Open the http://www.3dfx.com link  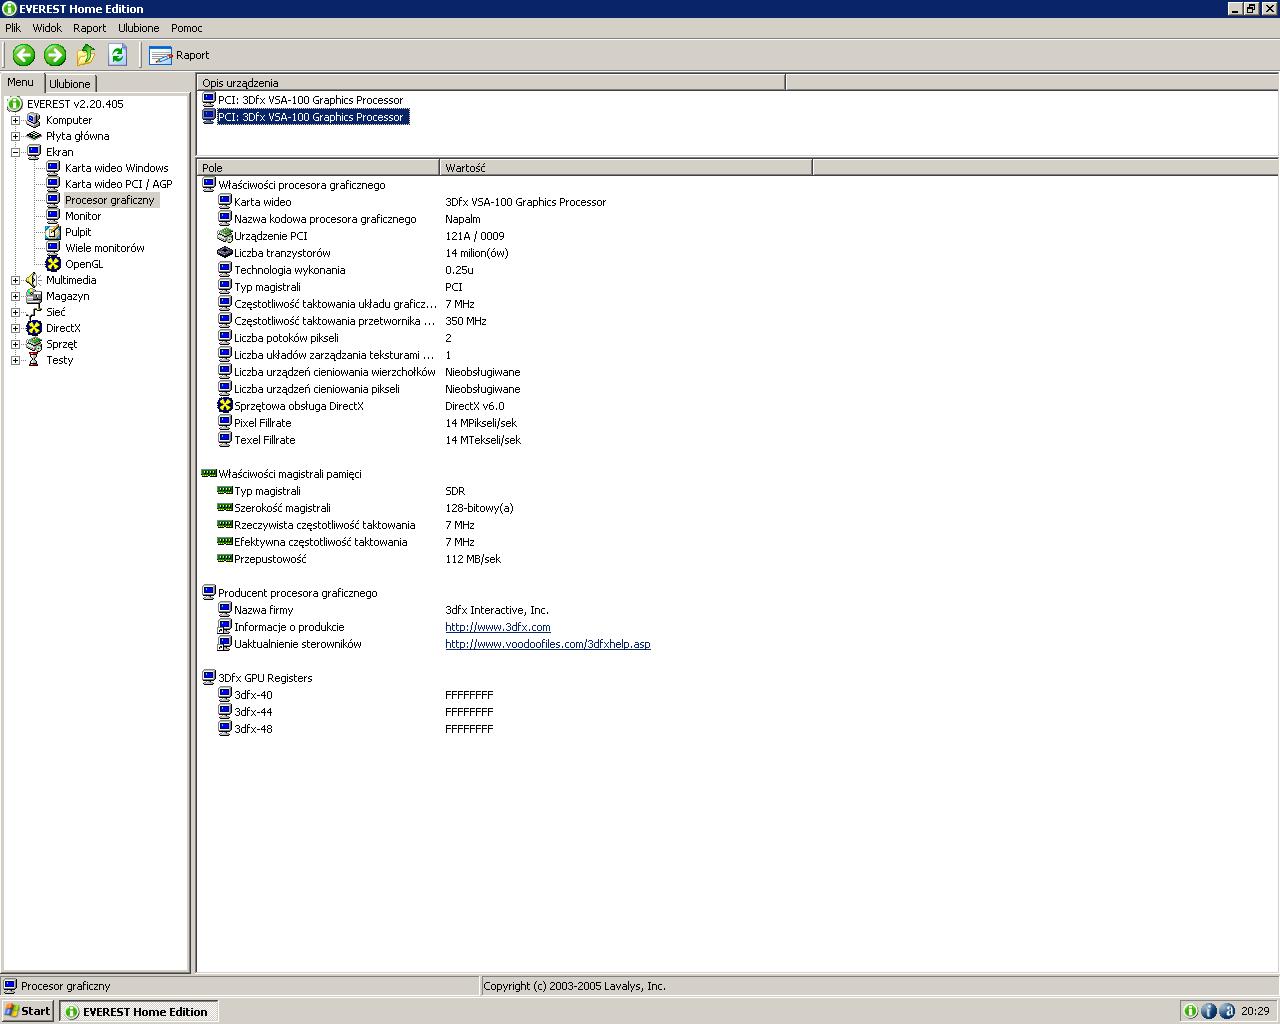coord(498,627)
